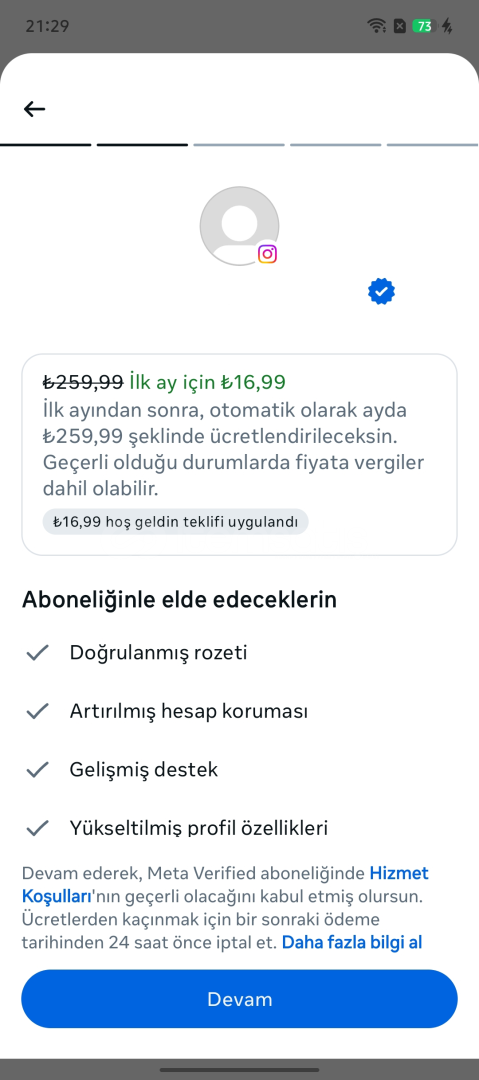Tap the Wi-Fi status bar icon
This screenshot has height=1080, width=479.
376,26
